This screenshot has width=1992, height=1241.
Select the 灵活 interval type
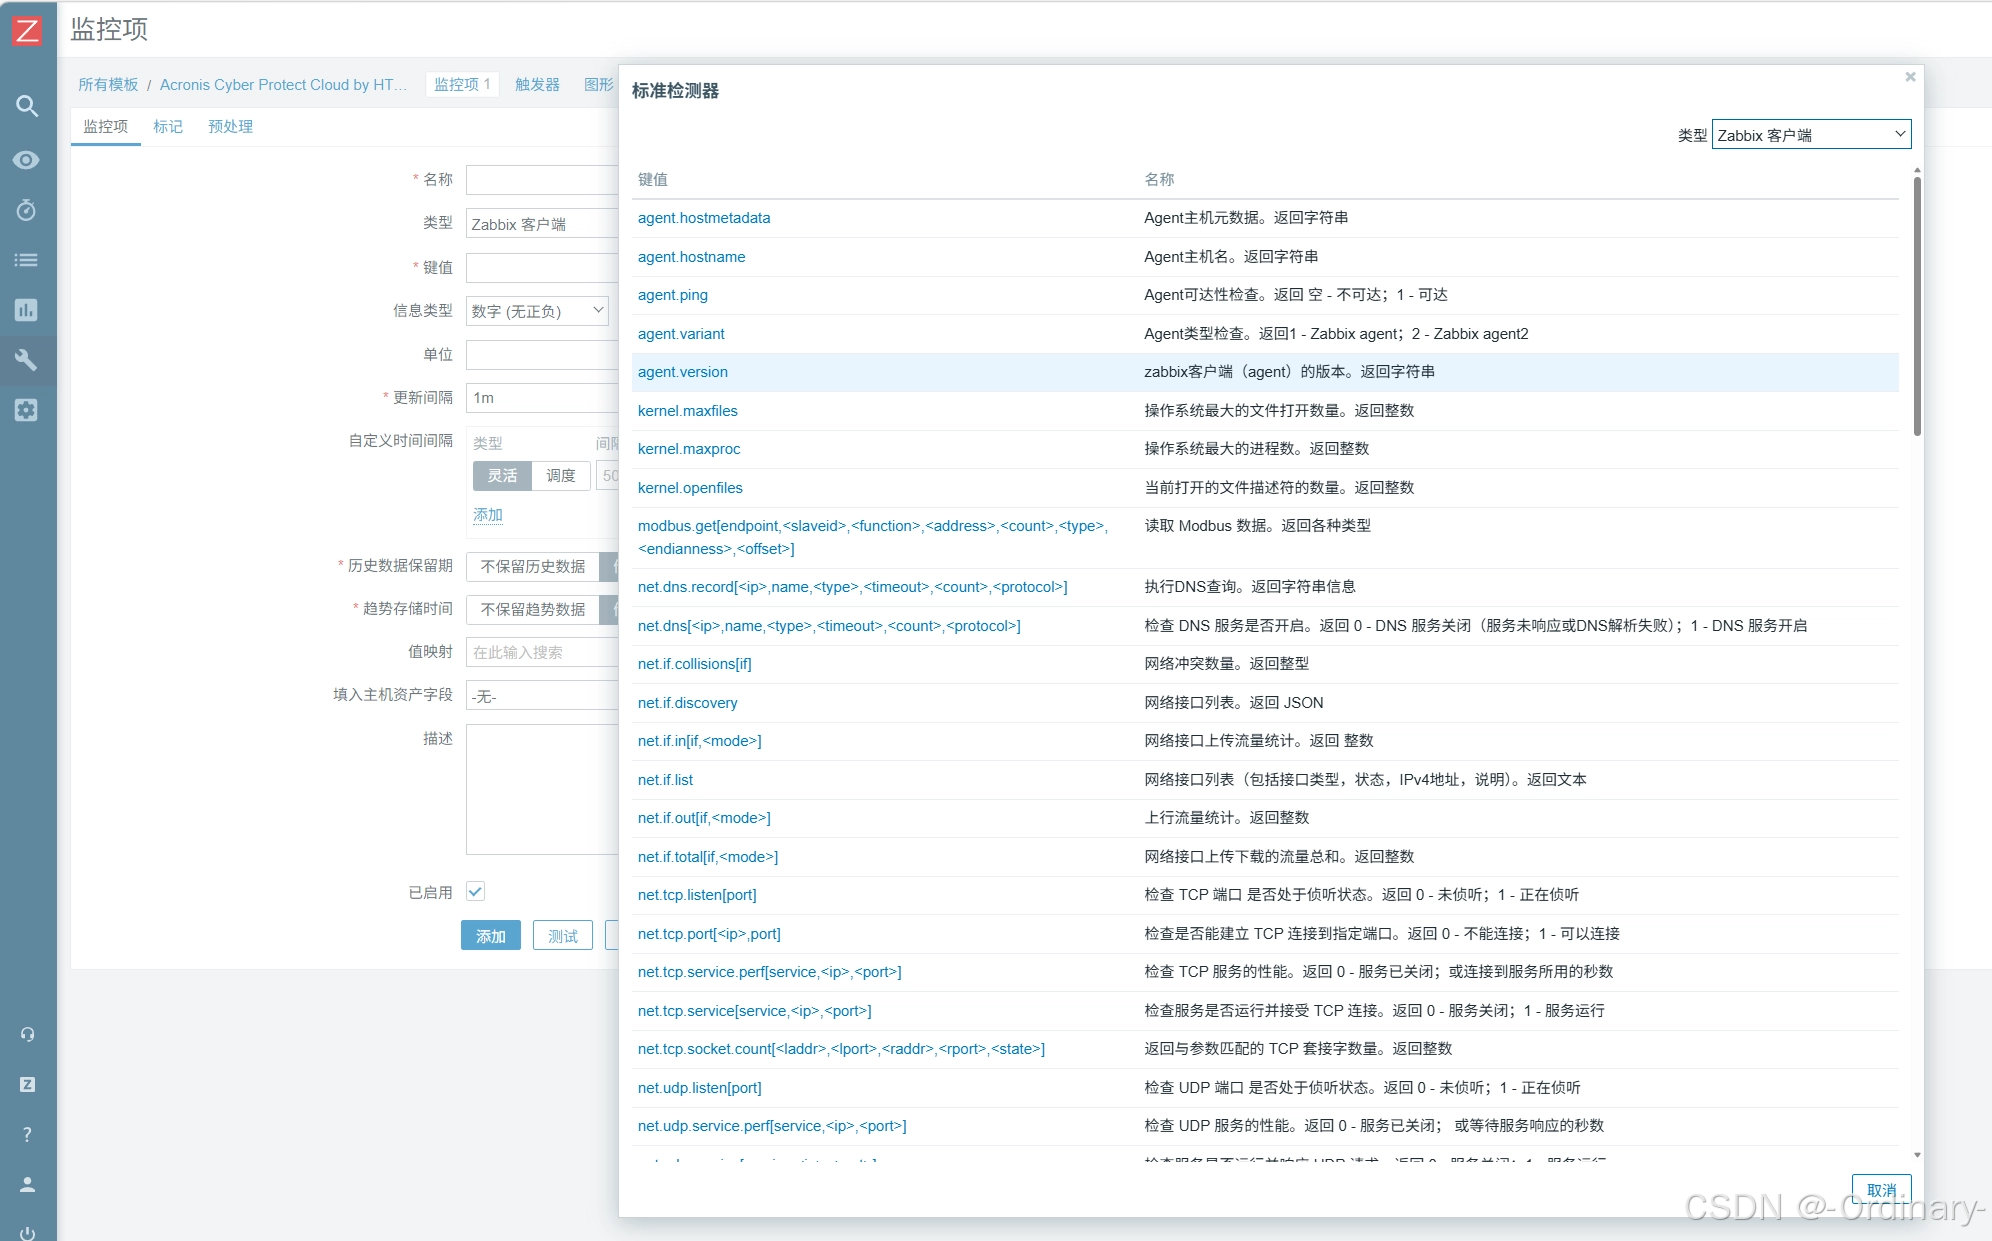(502, 475)
